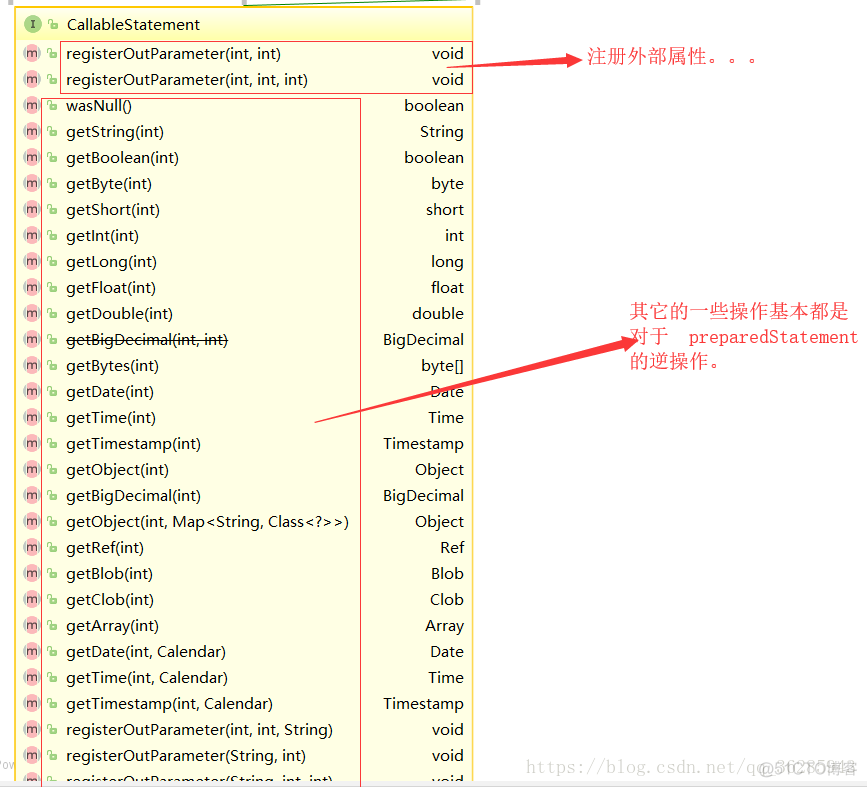The height and width of the screenshot is (787, 867).
Task: Select the struck-through getBigDecimal(int, int) method
Action: point(147,340)
